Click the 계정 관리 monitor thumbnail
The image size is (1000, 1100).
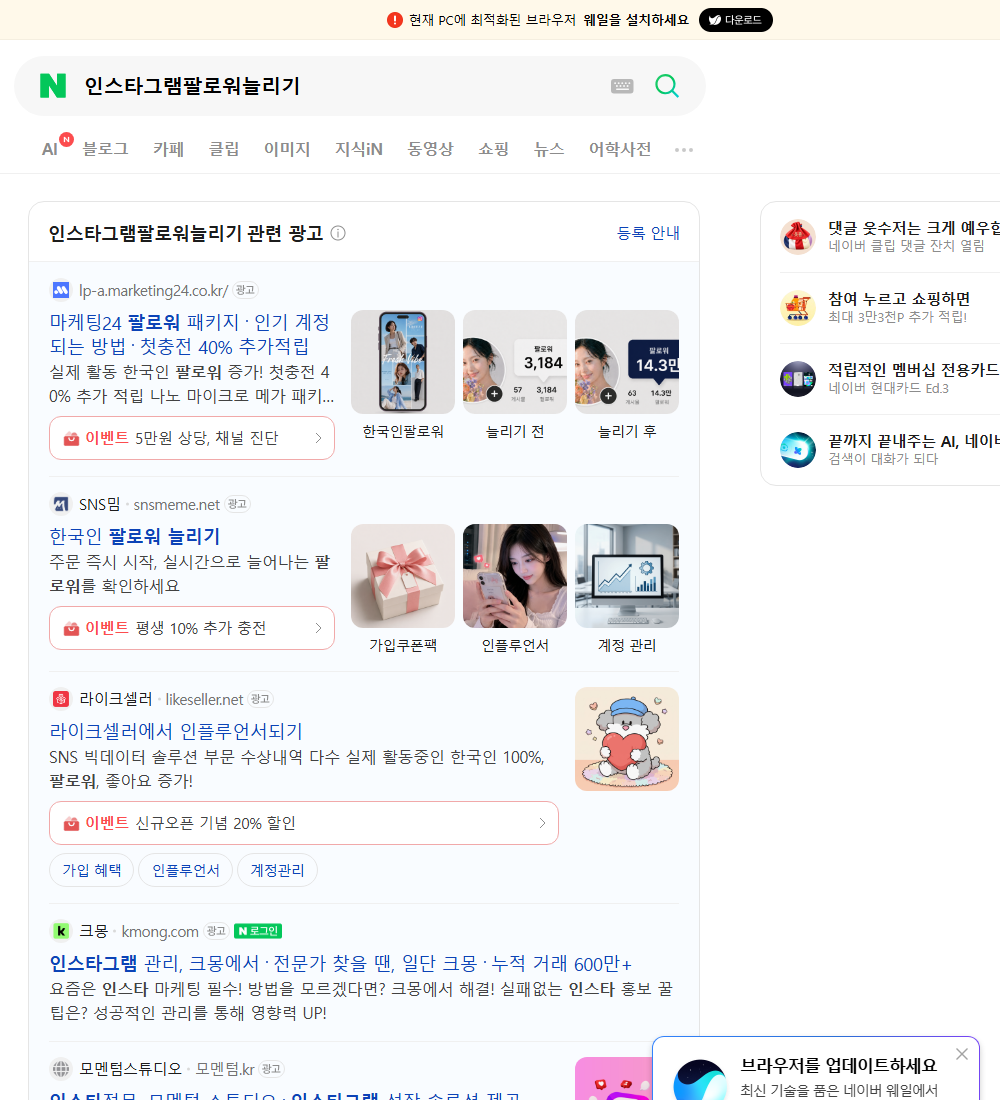pyautogui.click(x=627, y=576)
